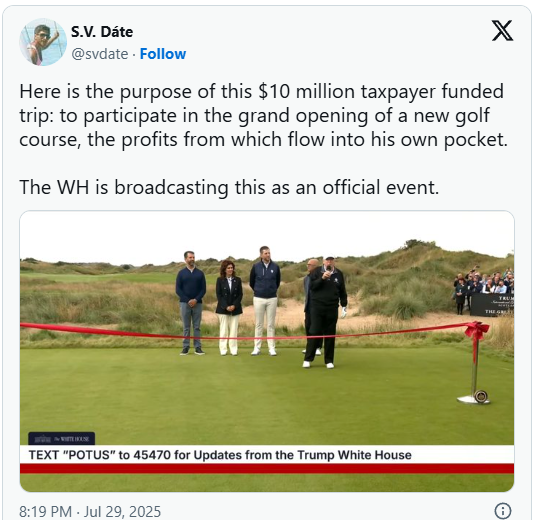Viewport: 542px width, 520px height.
Task: Click the TEXT "POTUS" to 45470 banner
Action: coord(220,455)
